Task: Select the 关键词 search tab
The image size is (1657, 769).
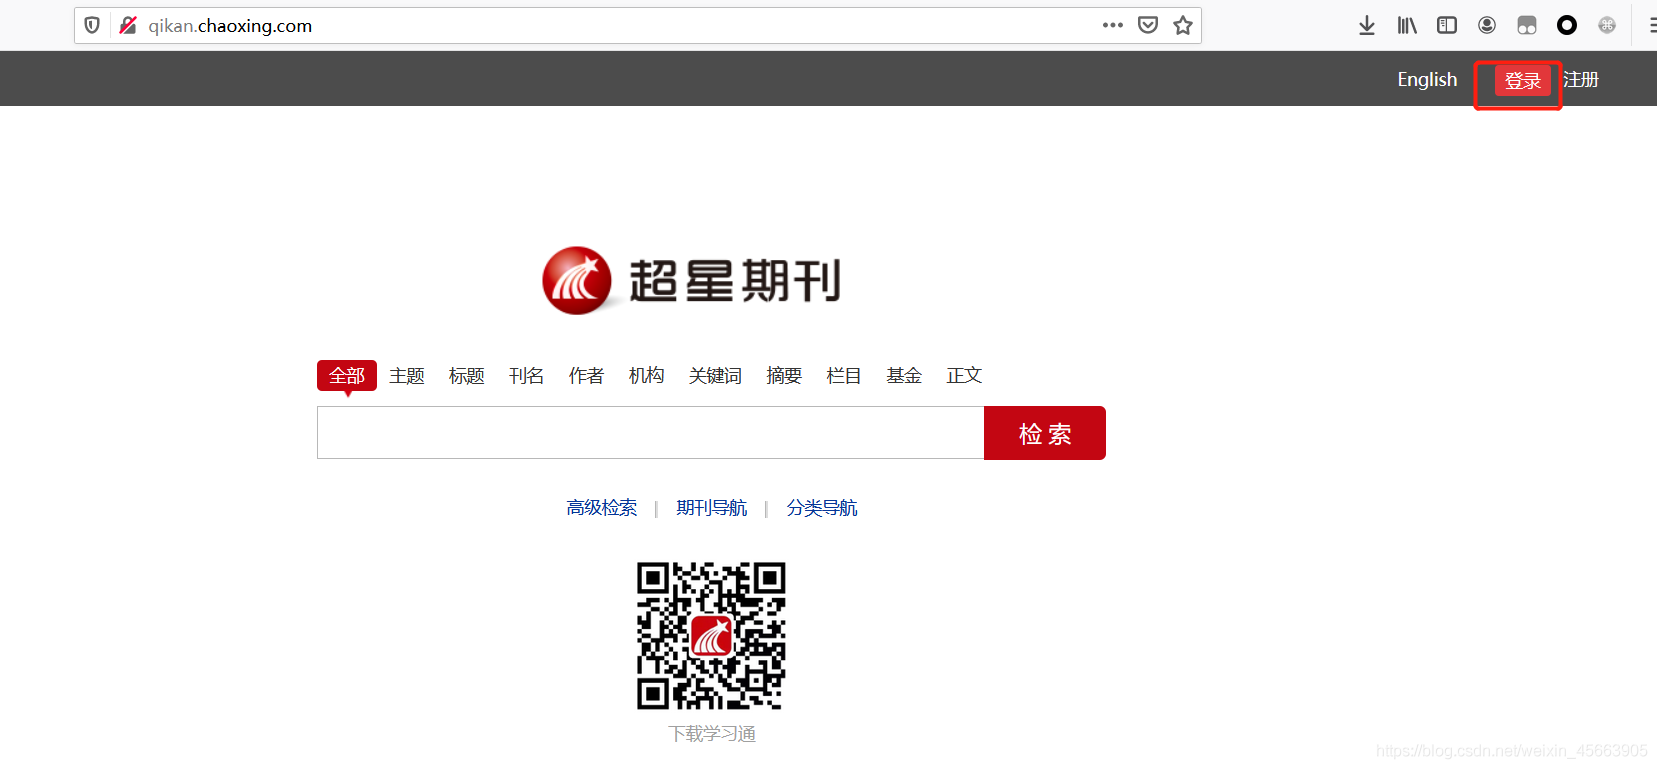Action: click(716, 375)
